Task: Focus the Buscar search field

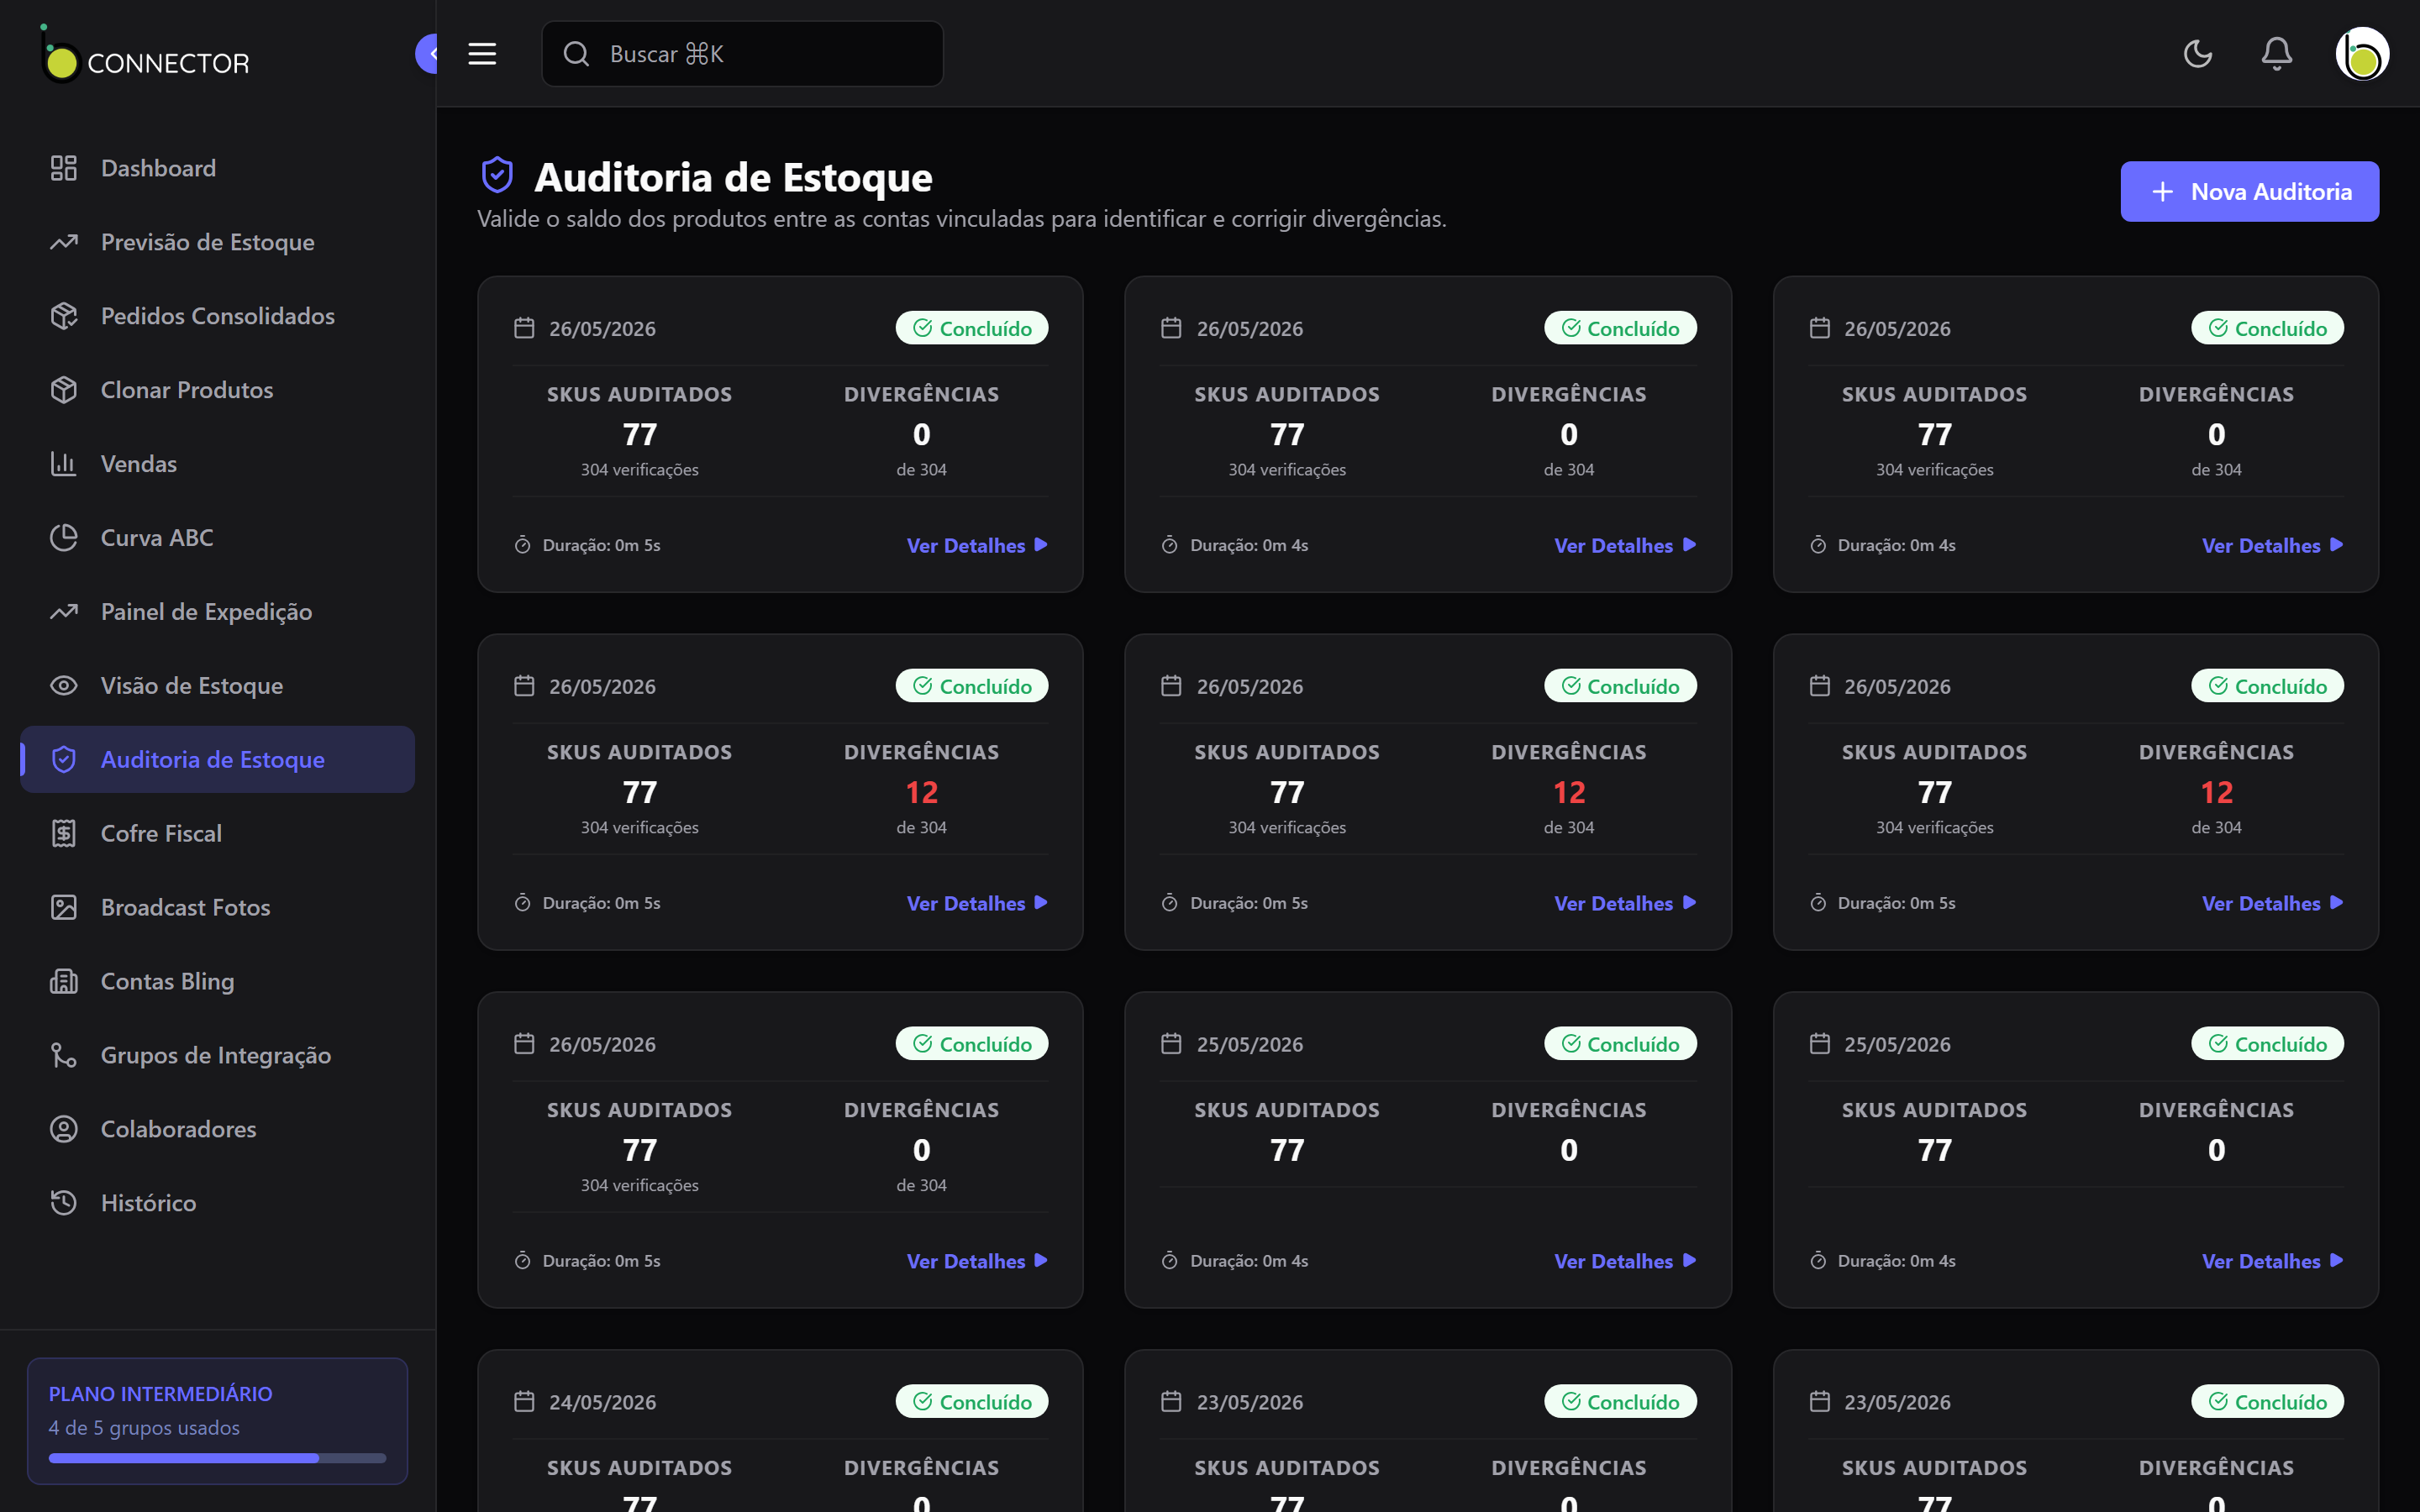Action: [x=742, y=54]
